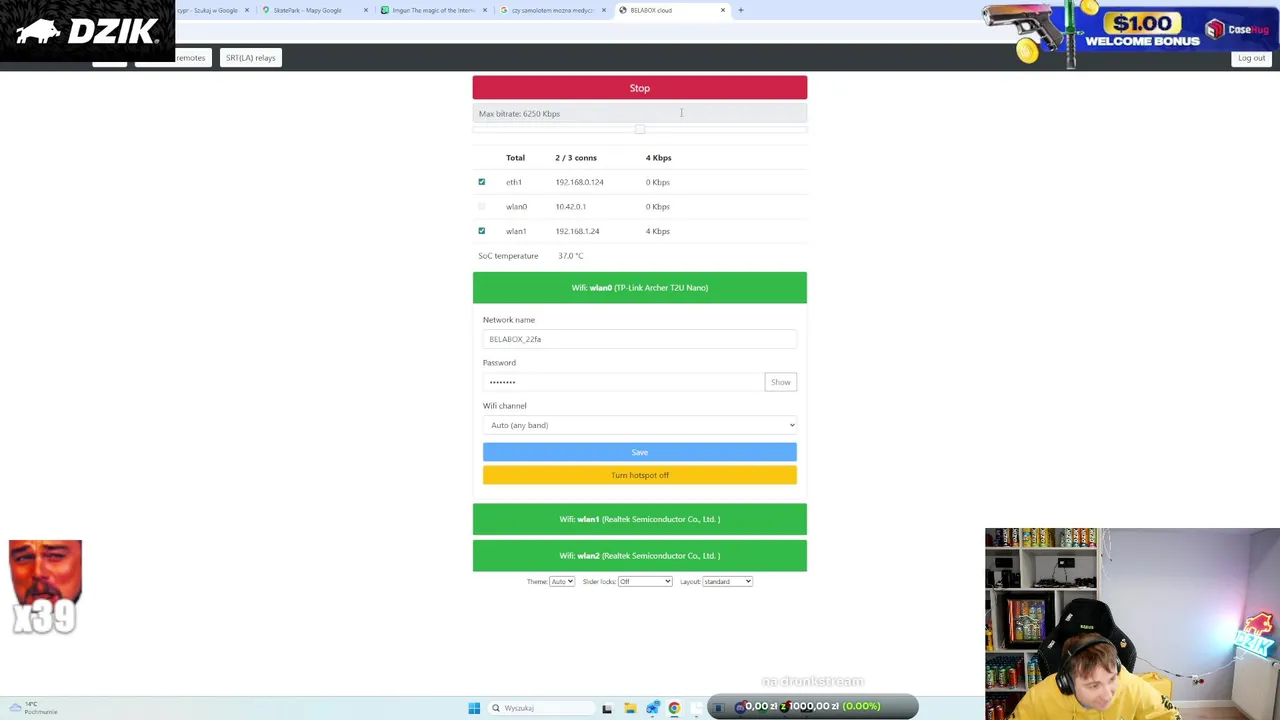Open File Explorer from the taskbar
1280x720 pixels.
coord(630,708)
